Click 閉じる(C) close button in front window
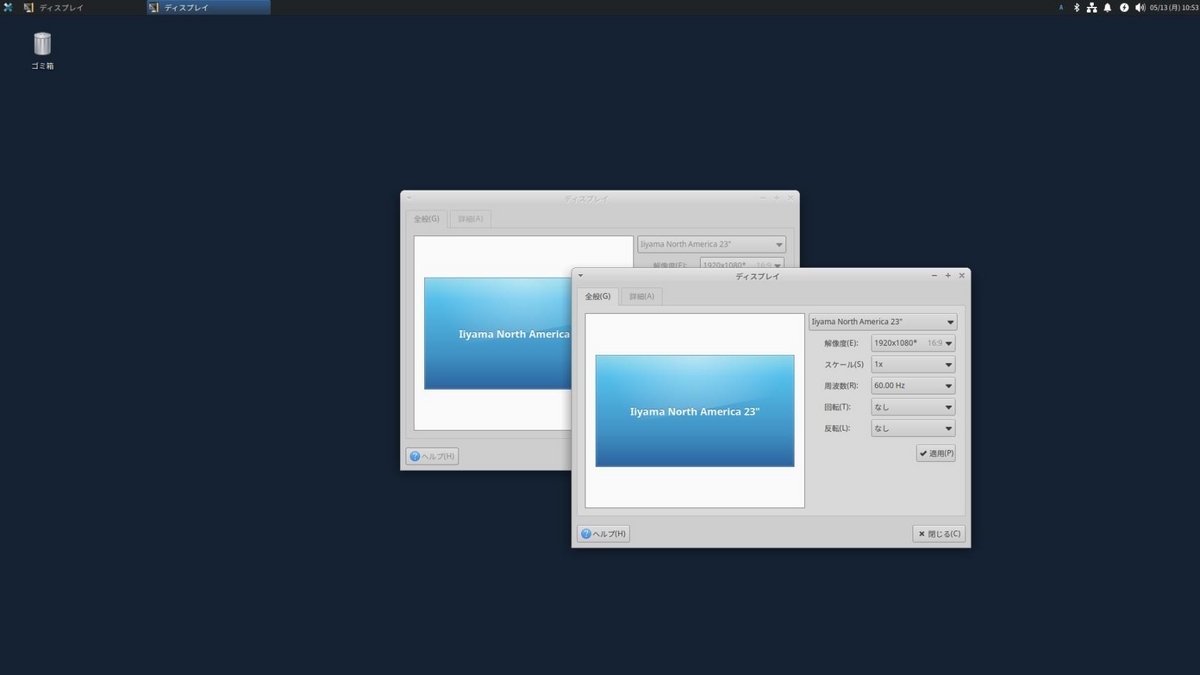The height and width of the screenshot is (675, 1200). [x=939, y=534]
